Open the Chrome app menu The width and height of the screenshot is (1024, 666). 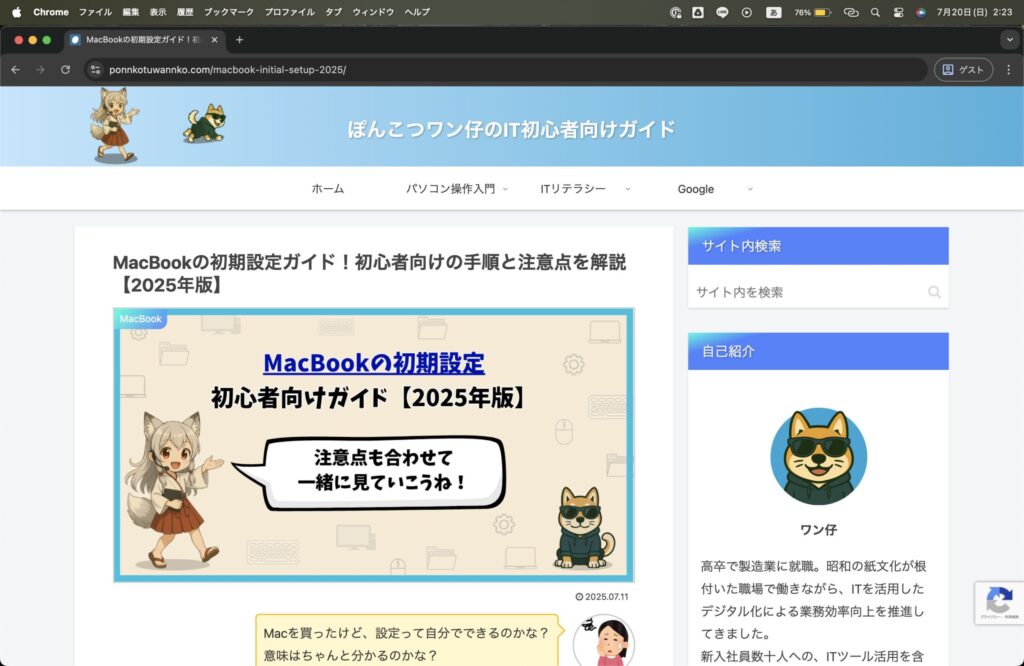tap(51, 12)
